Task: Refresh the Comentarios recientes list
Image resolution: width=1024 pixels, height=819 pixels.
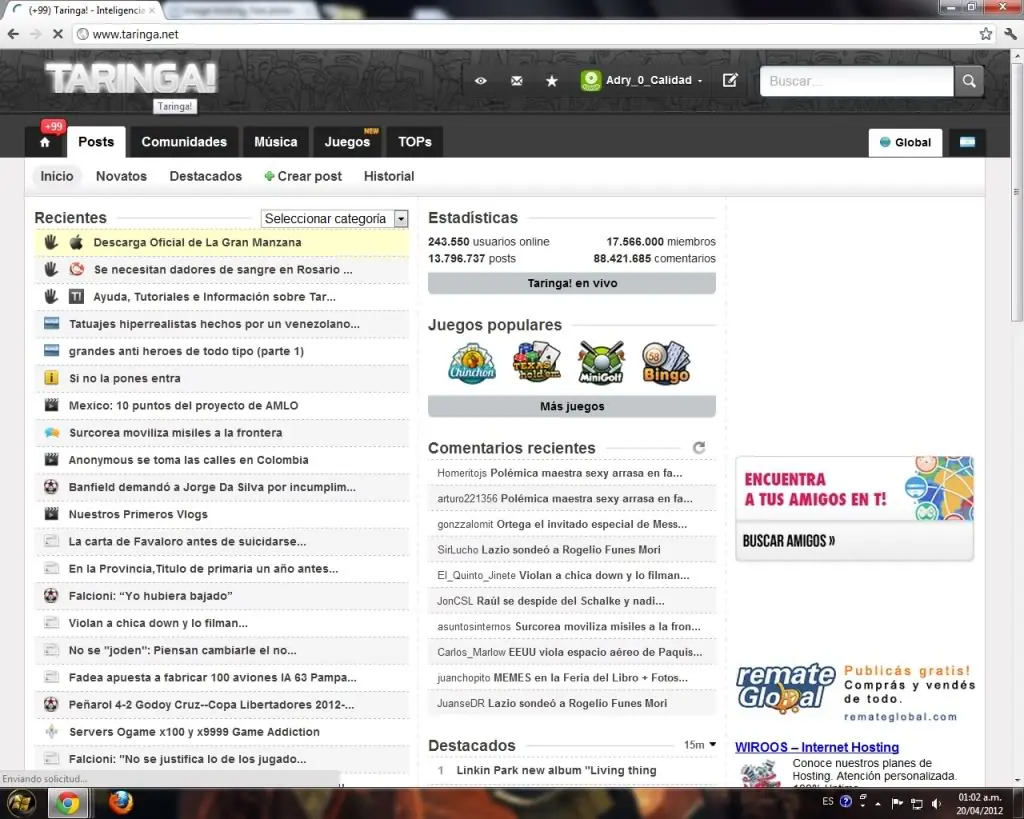Action: pyautogui.click(x=699, y=448)
